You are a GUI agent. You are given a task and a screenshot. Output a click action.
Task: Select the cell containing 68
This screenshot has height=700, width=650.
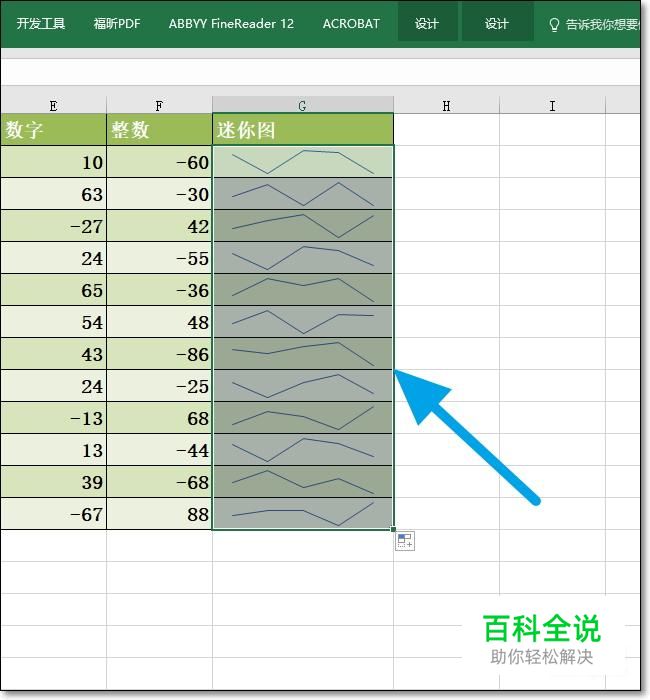159,418
